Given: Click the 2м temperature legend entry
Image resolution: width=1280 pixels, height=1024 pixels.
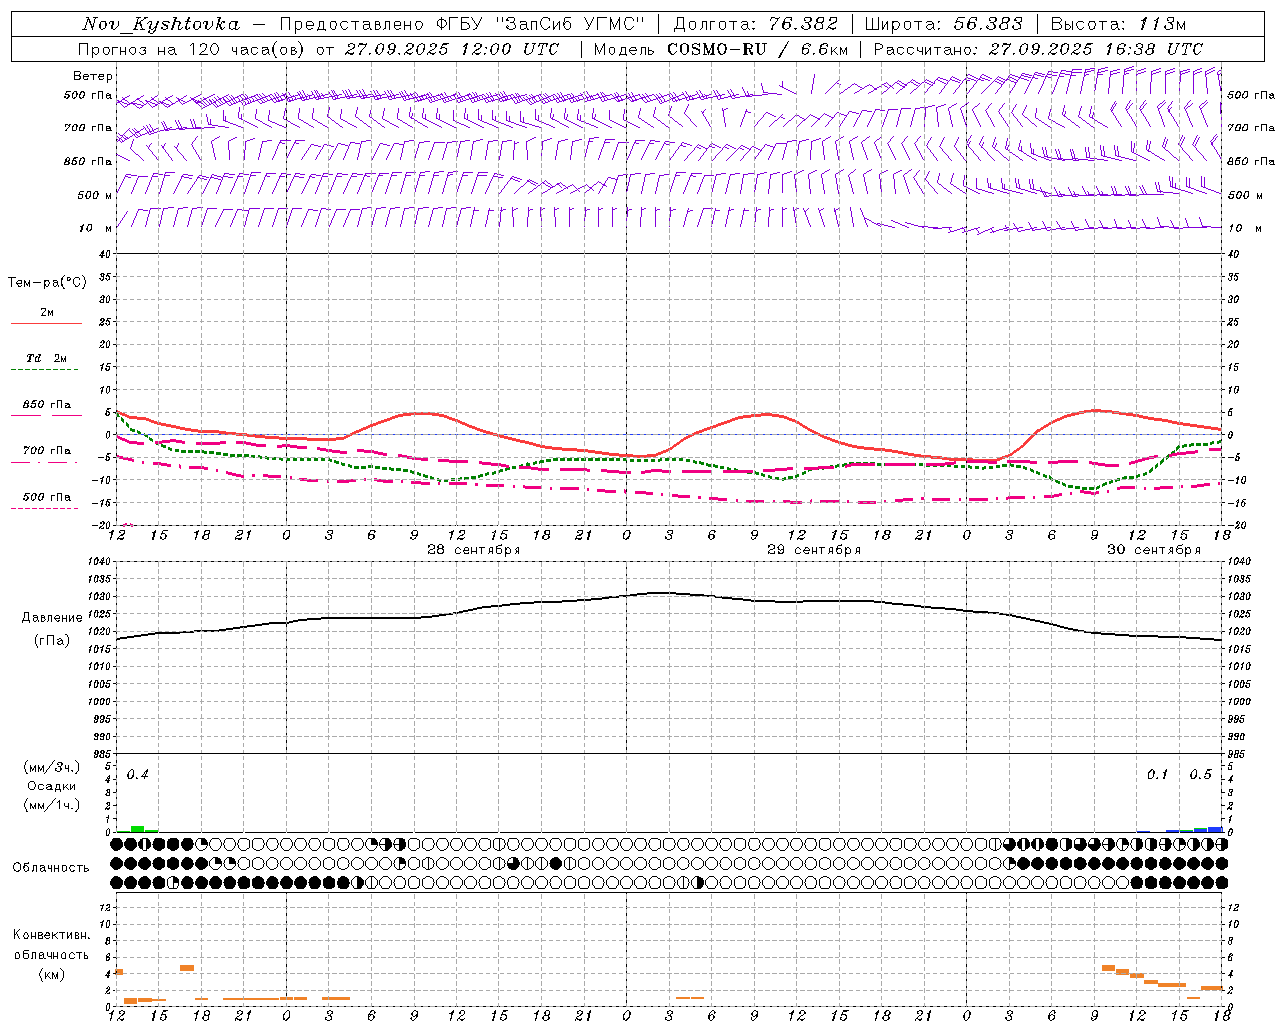Looking at the screenshot, I should tap(47, 313).
